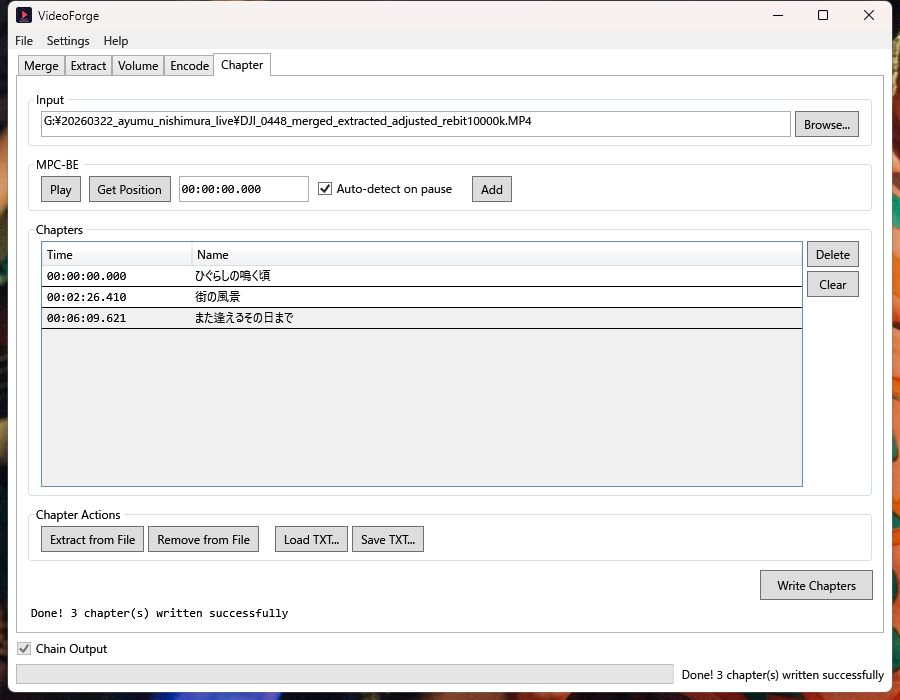Click the VideoForge app icon in title bar

coord(24,16)
